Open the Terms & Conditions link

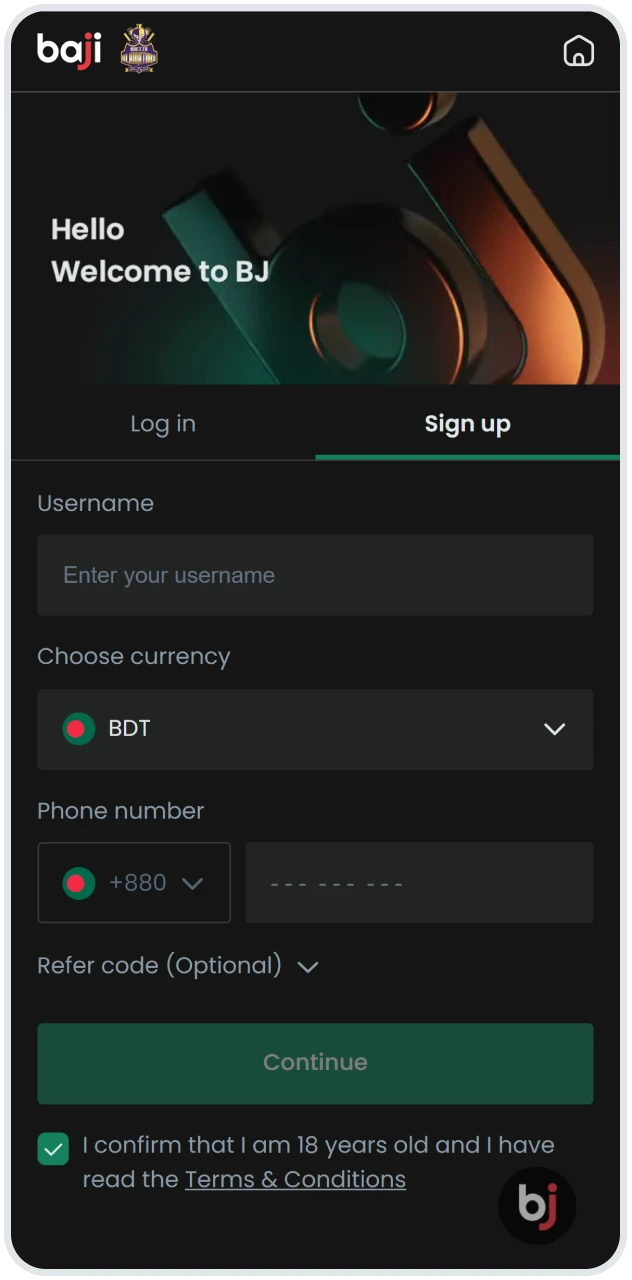click(295, 1180)
